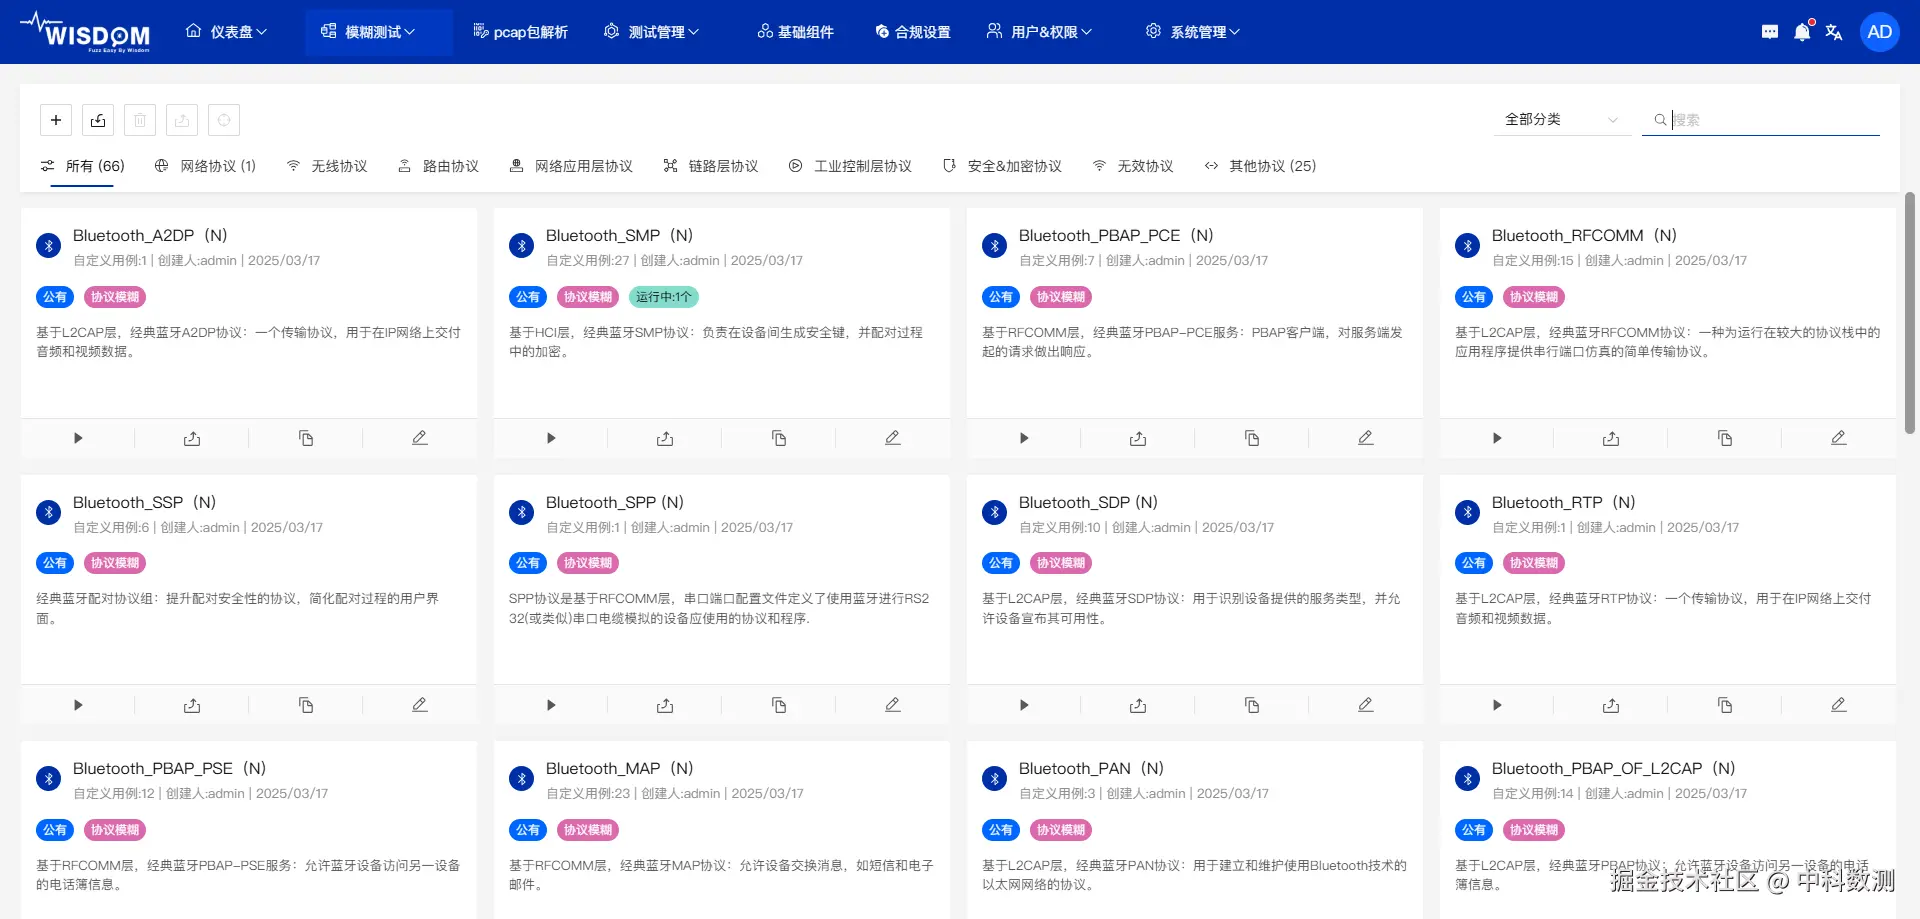
Task: Run the Bluetooth_SSP protocol test
Action: [78, 705]
